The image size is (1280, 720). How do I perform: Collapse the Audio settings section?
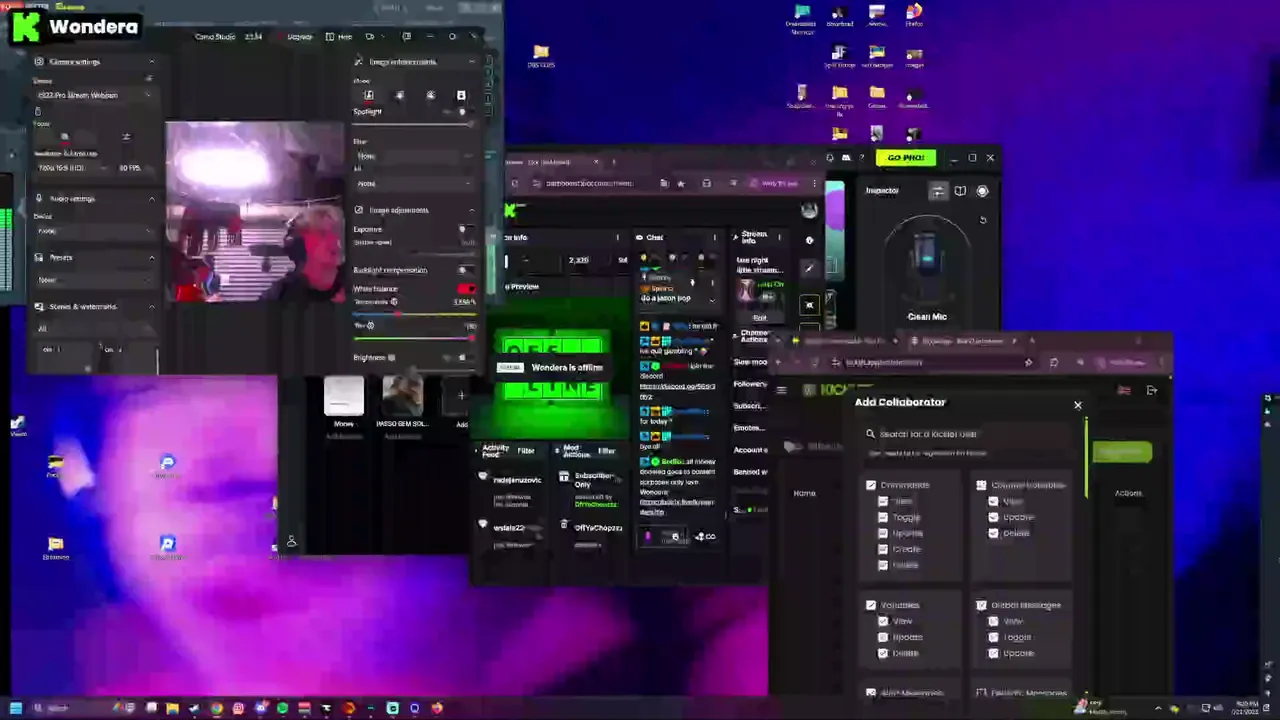(x=151, y=199)
